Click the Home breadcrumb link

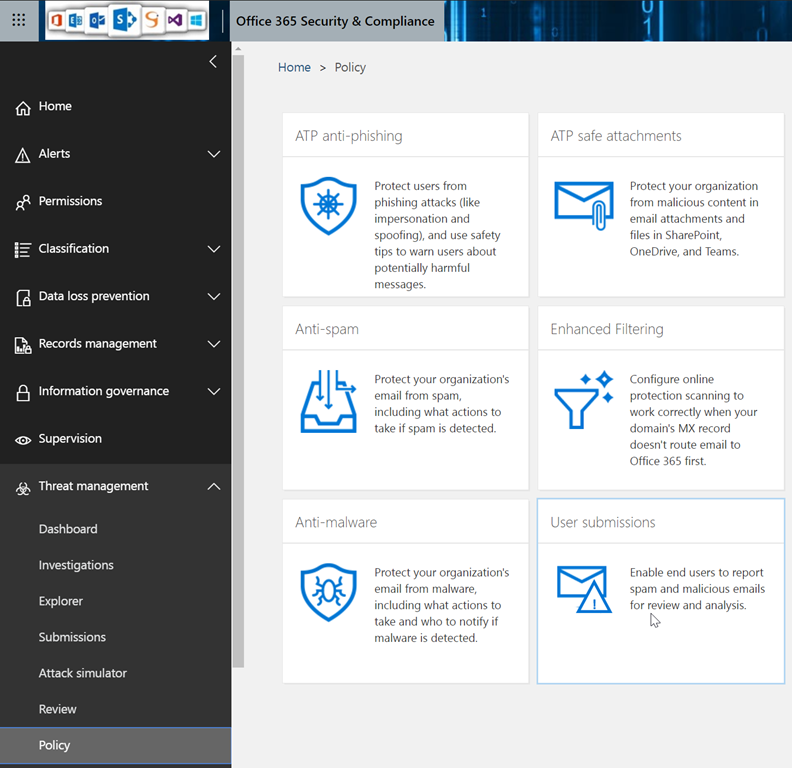(294, 68)
